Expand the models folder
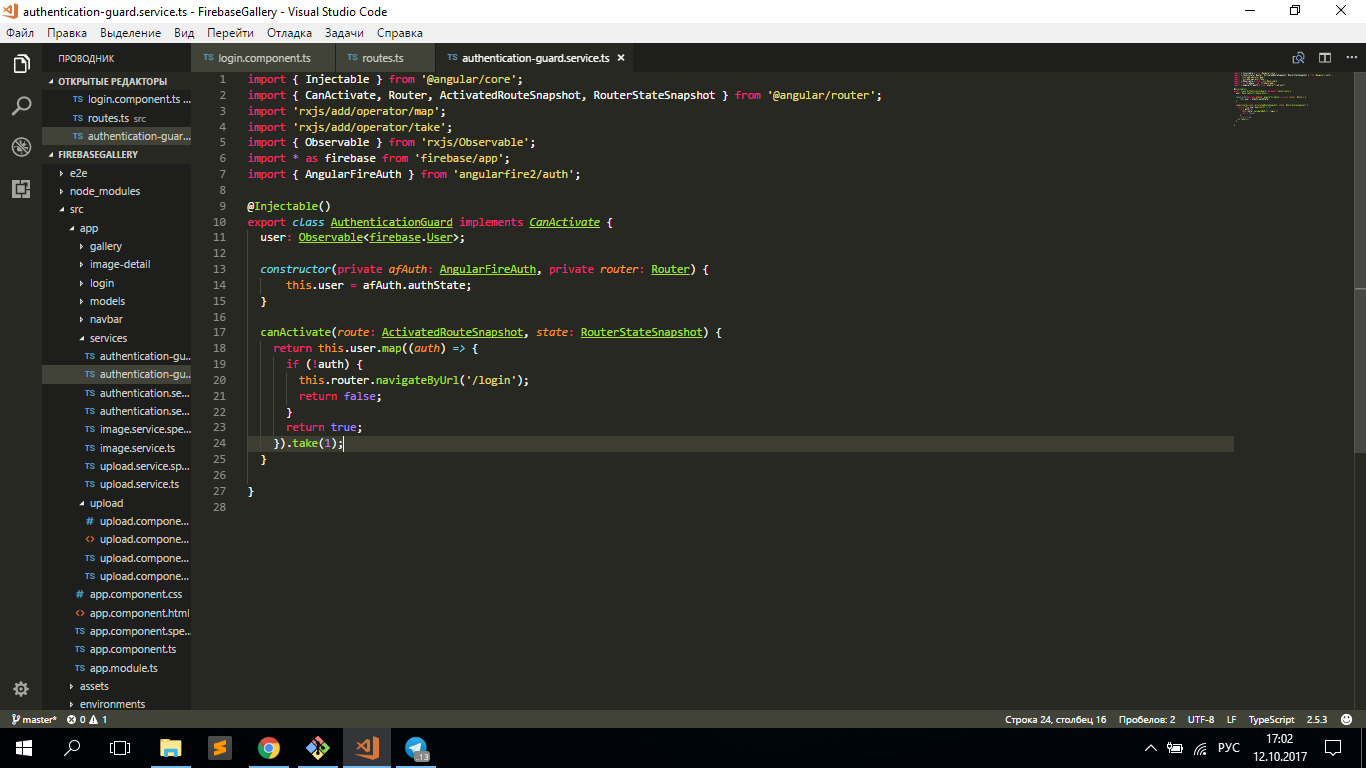This screenshot has height=768, width=1366. (x=107, y=301)
